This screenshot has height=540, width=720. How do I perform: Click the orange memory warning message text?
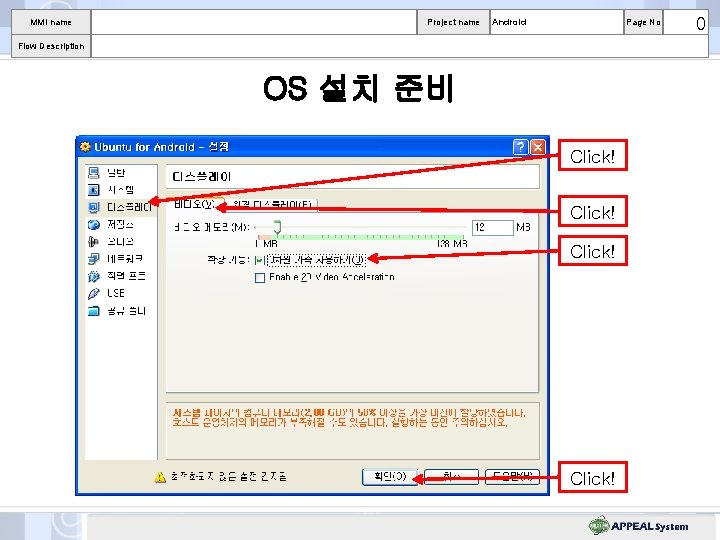coord(349,417)
